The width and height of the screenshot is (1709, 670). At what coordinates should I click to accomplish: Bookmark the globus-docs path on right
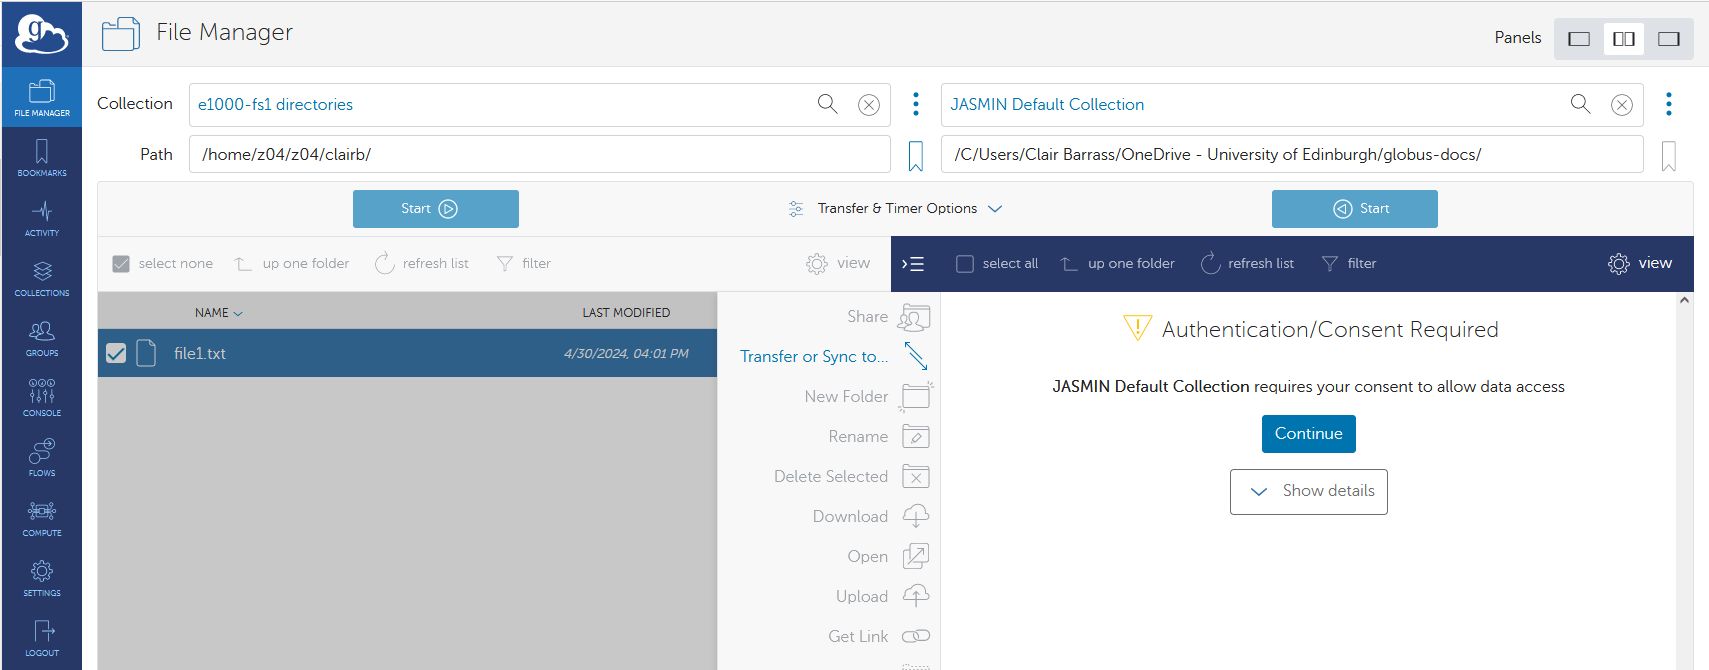tap(1669, 156)
